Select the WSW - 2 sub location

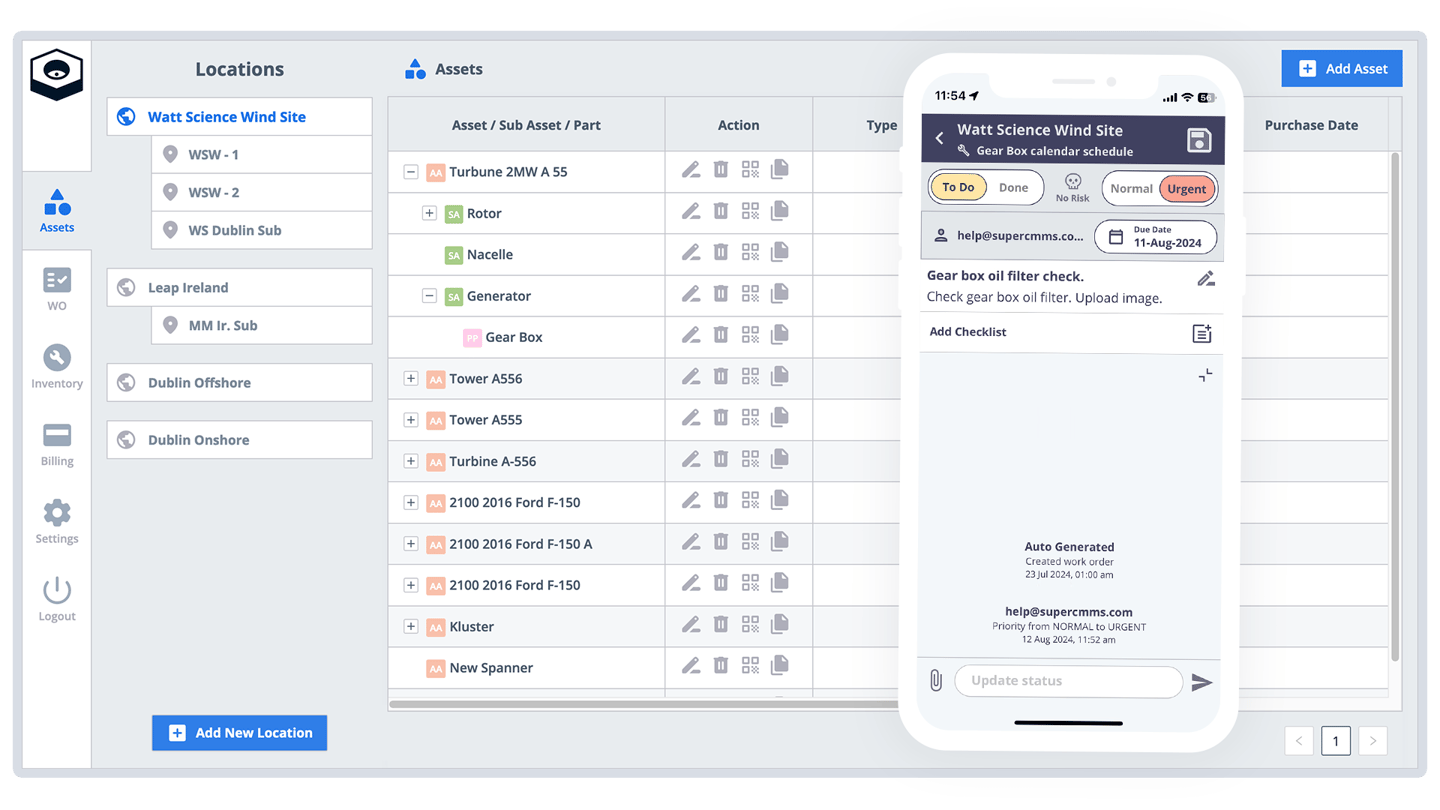tap(262, 193)
